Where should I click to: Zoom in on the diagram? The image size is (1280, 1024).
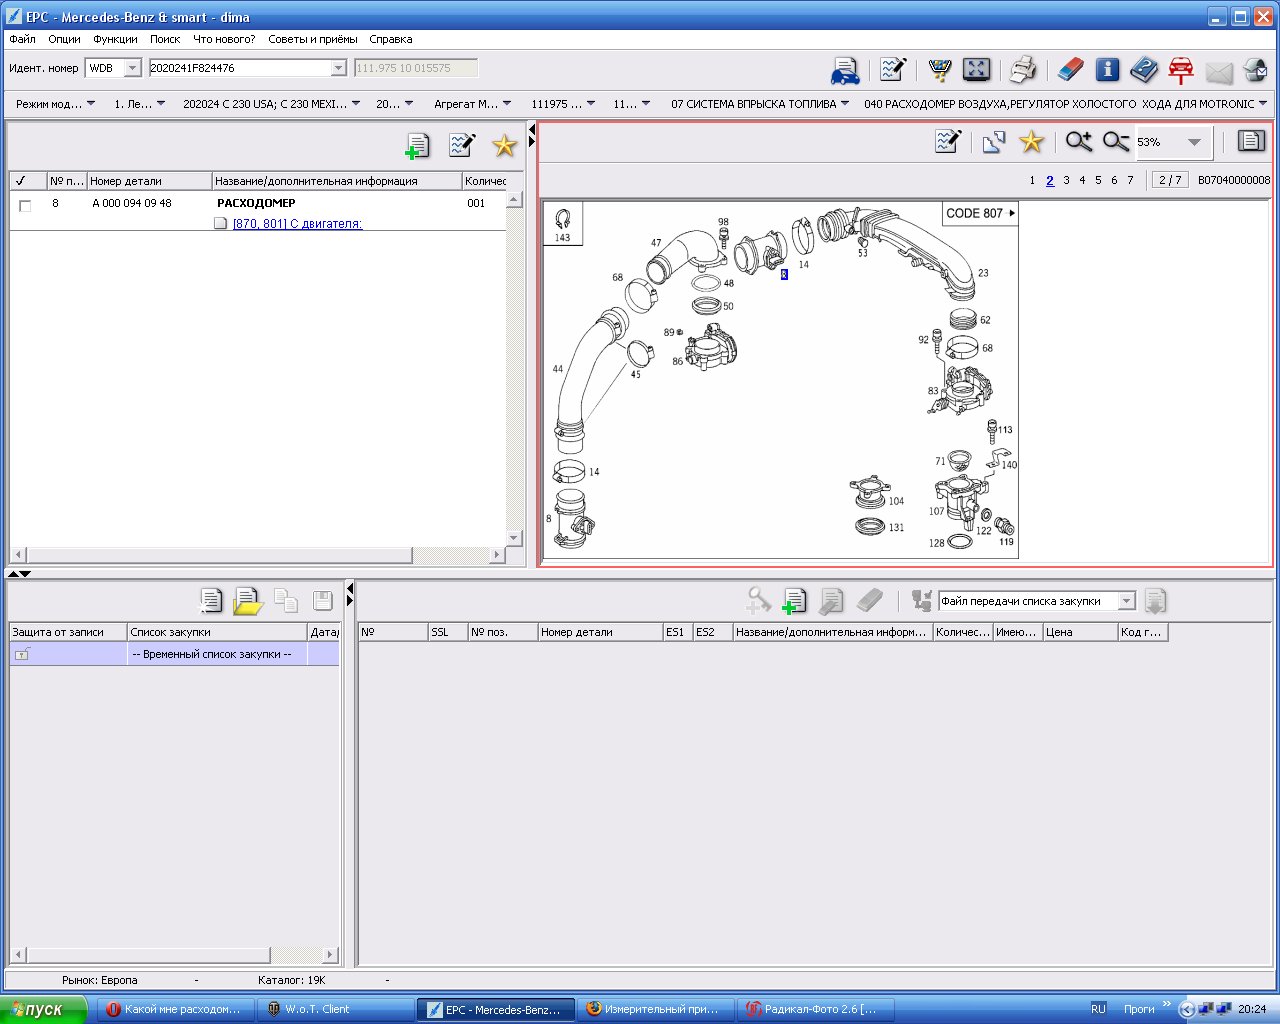(1078, 142)
